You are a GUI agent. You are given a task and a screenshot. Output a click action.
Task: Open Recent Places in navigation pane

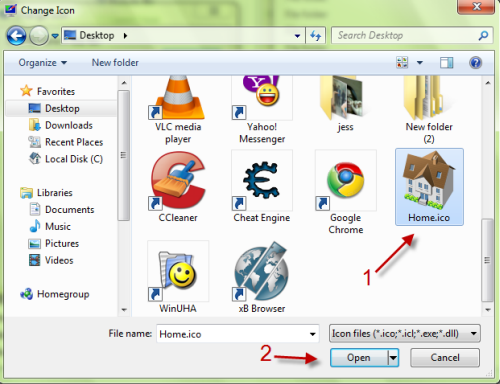(x=66, y=142)
